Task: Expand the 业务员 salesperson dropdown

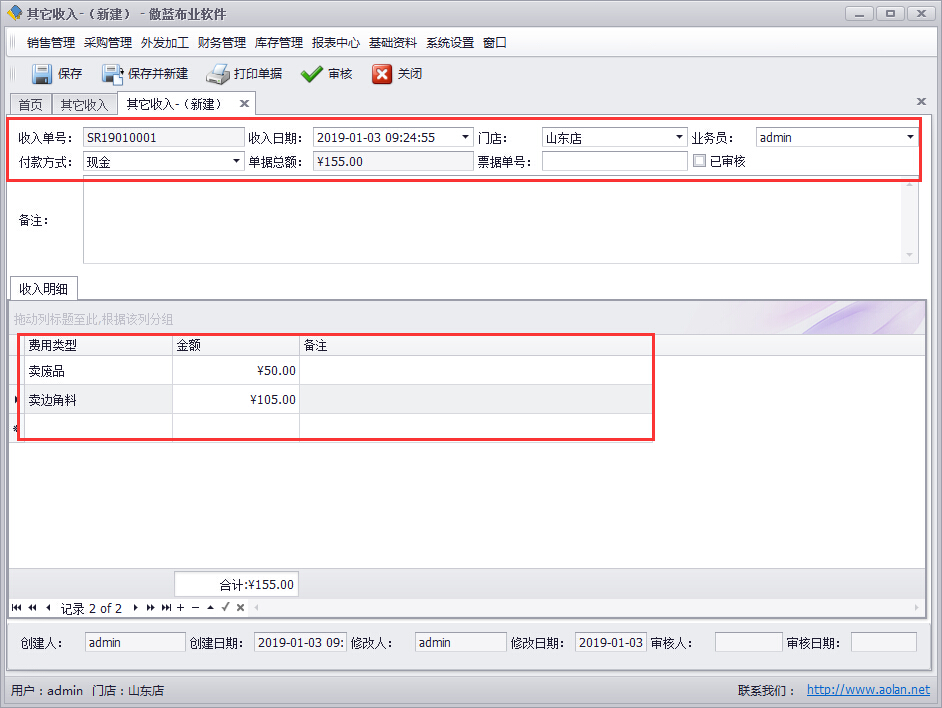Action: pyautogui.click(x=910, y=138)
